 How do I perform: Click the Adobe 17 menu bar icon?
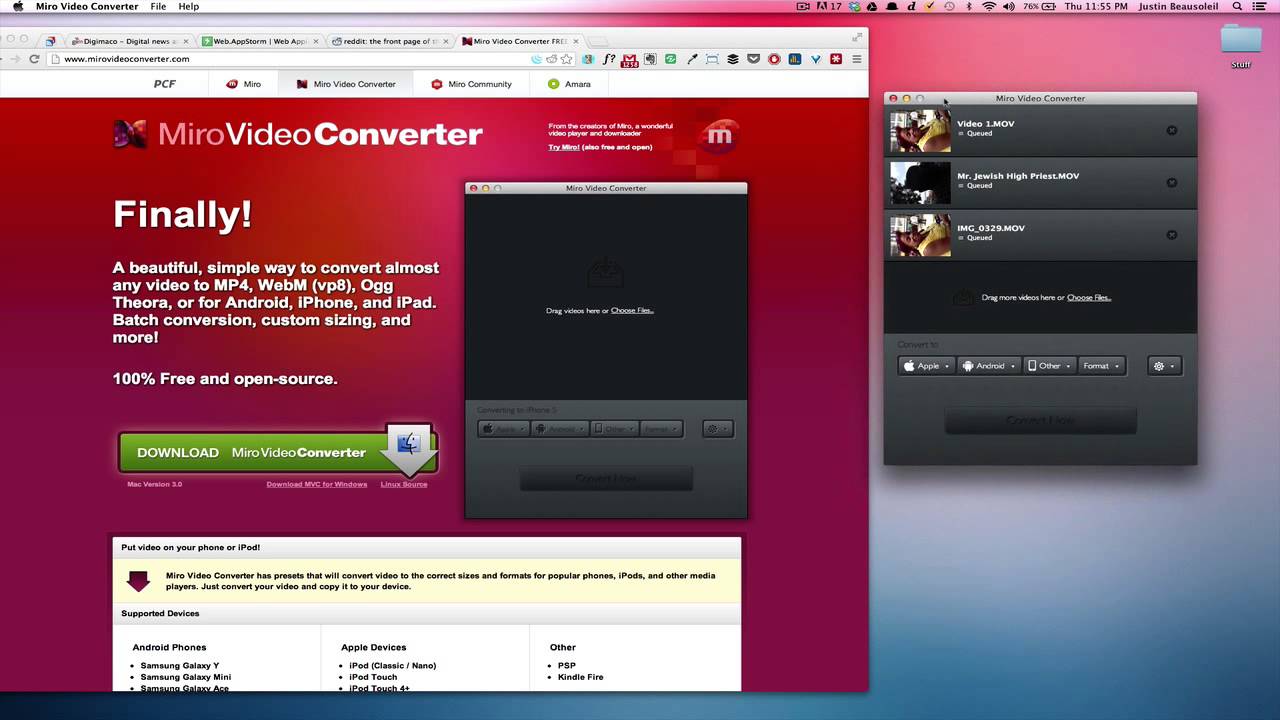(x=830, y=6)
